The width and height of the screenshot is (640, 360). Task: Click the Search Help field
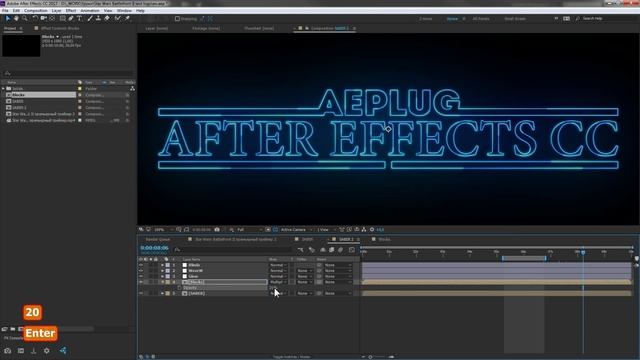593,19
